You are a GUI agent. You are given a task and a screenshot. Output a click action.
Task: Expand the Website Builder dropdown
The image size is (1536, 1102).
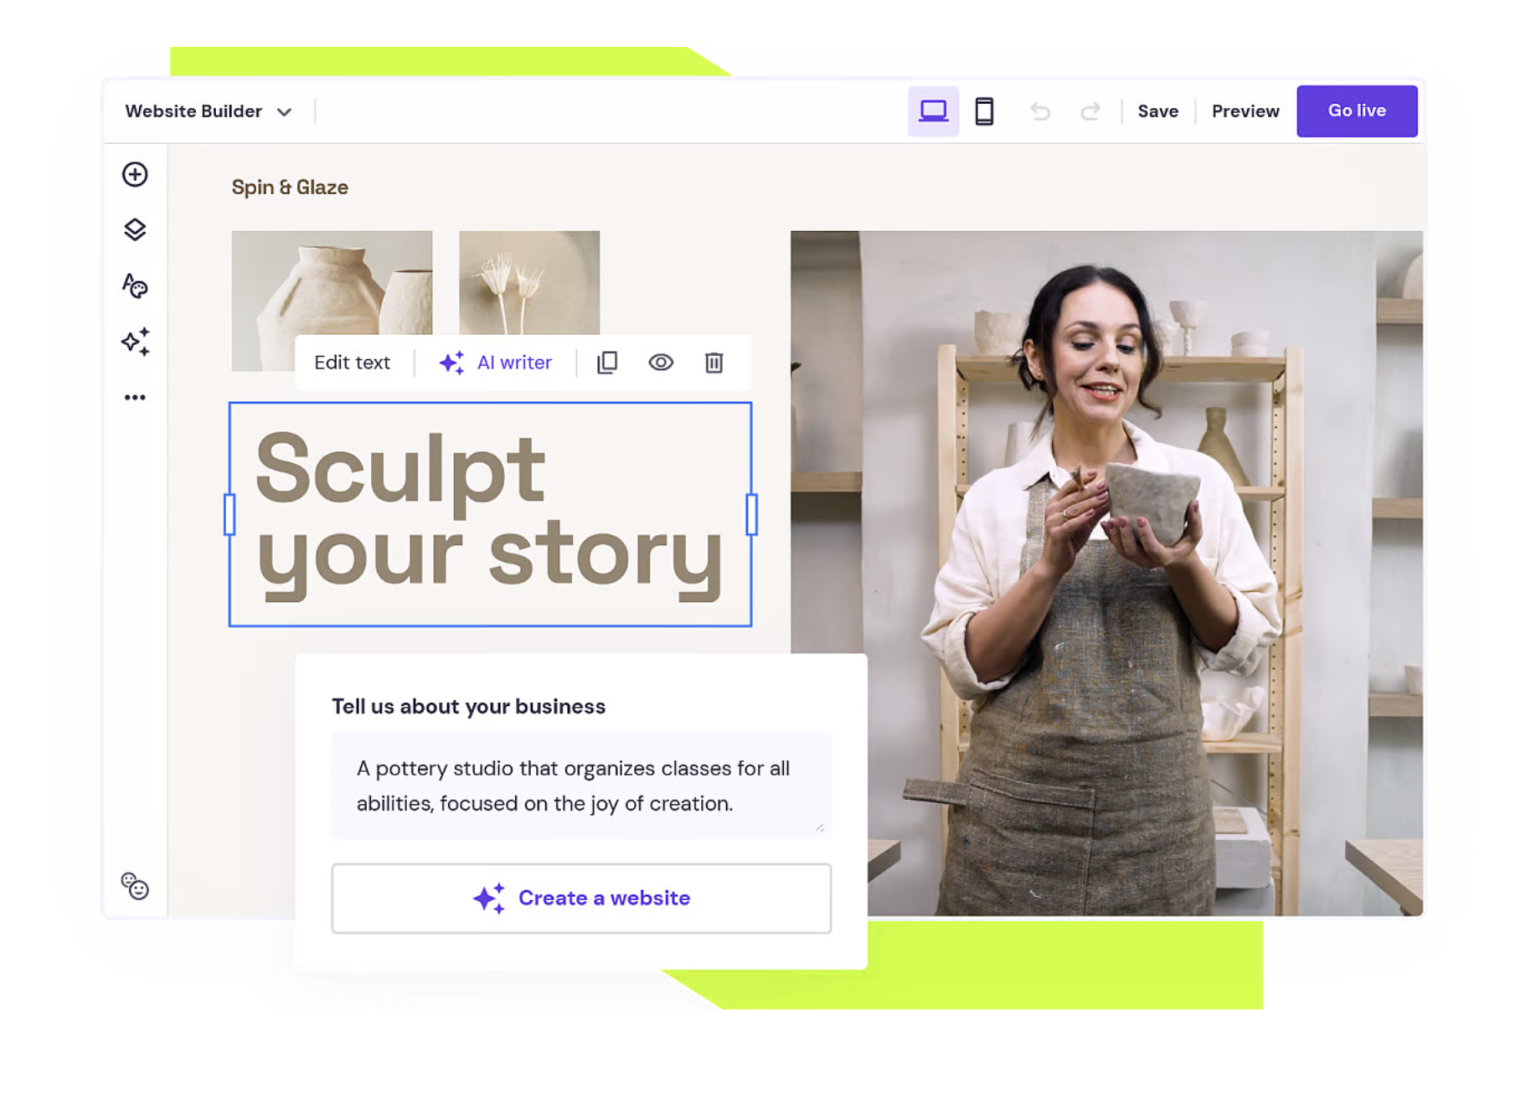click(x=285, y=111)
